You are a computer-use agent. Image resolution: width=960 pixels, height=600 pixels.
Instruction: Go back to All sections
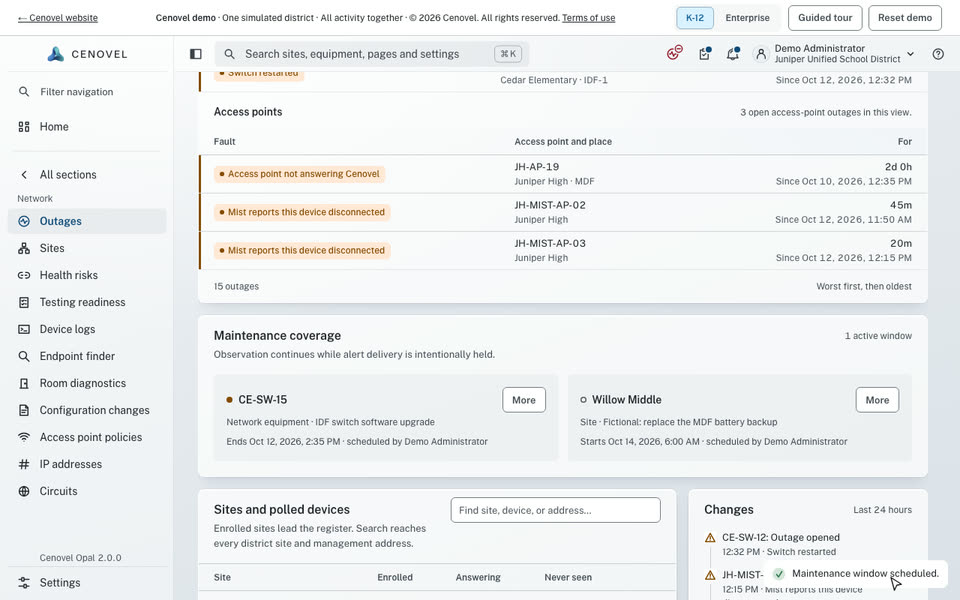(87, 174)
